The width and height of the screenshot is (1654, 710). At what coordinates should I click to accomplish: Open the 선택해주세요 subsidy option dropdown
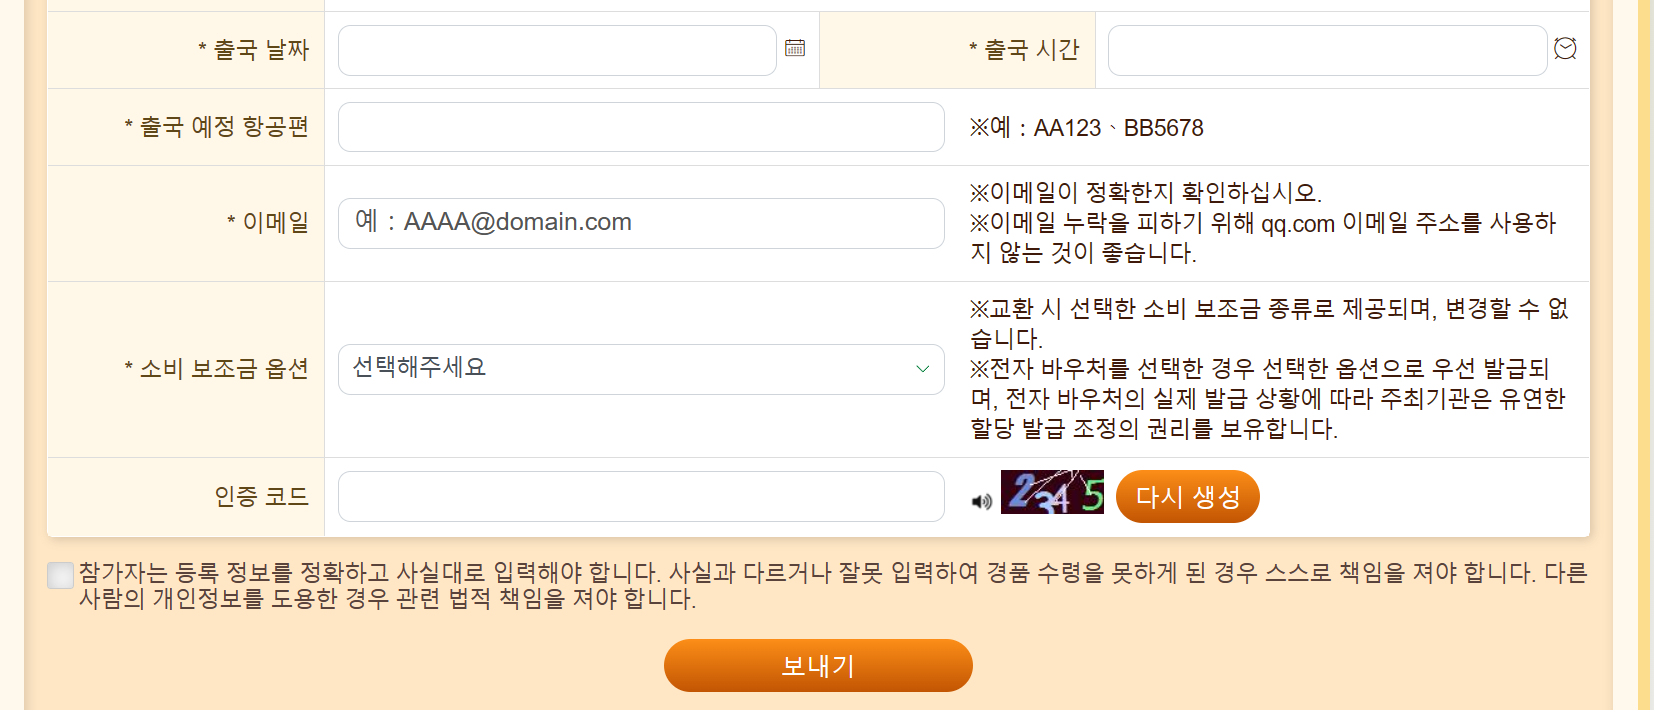point(641,369)
